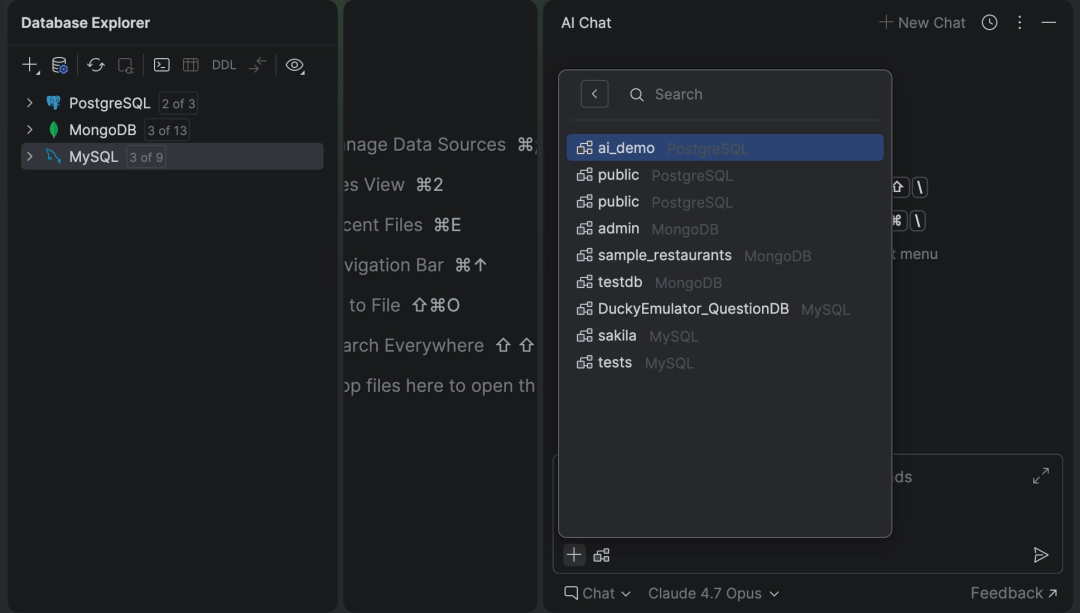The height and width of the screenshot is (613, 1080).
Task: Click the jump to source arrow icon
Action: click(x=258, y=65)
